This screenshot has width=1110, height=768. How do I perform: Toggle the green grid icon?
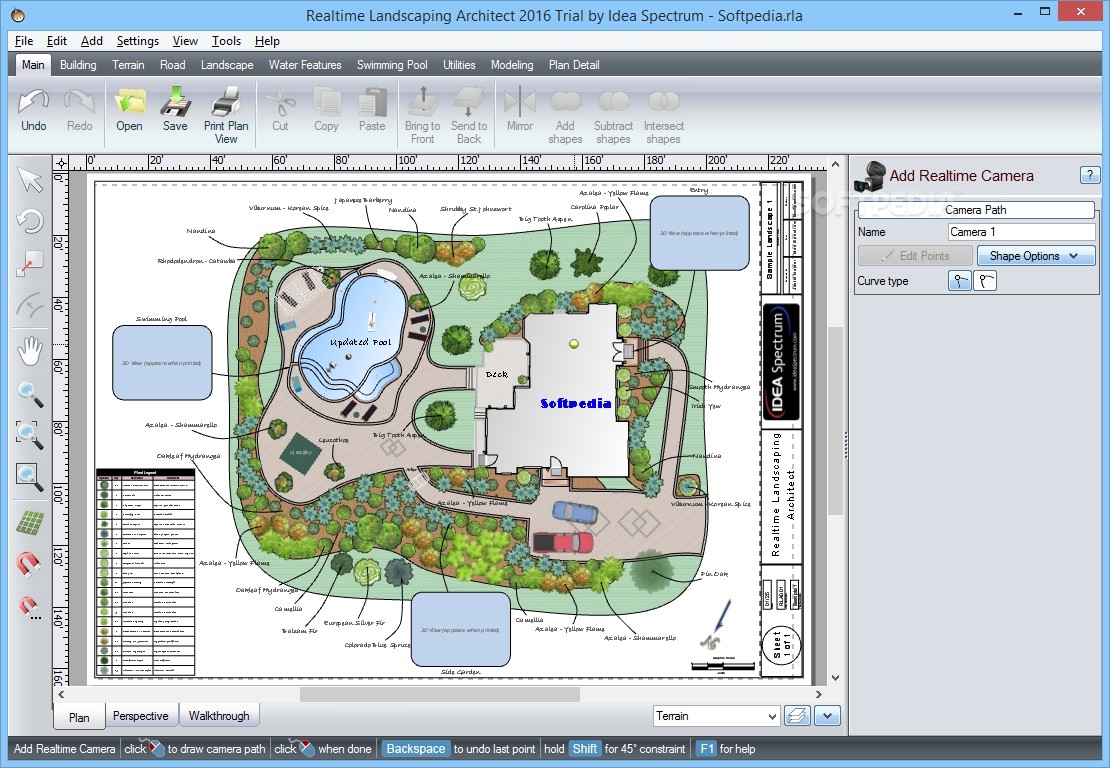(30, 522)
